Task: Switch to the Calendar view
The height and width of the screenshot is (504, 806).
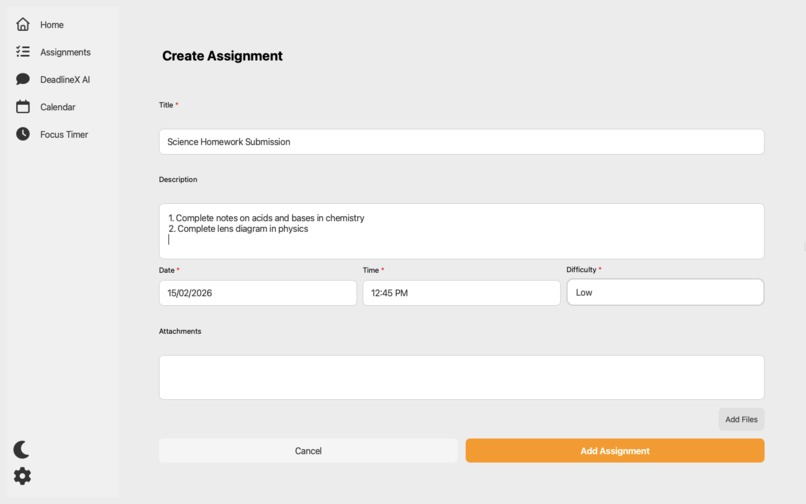Action: pyautogui.click(x=58, y=107)
